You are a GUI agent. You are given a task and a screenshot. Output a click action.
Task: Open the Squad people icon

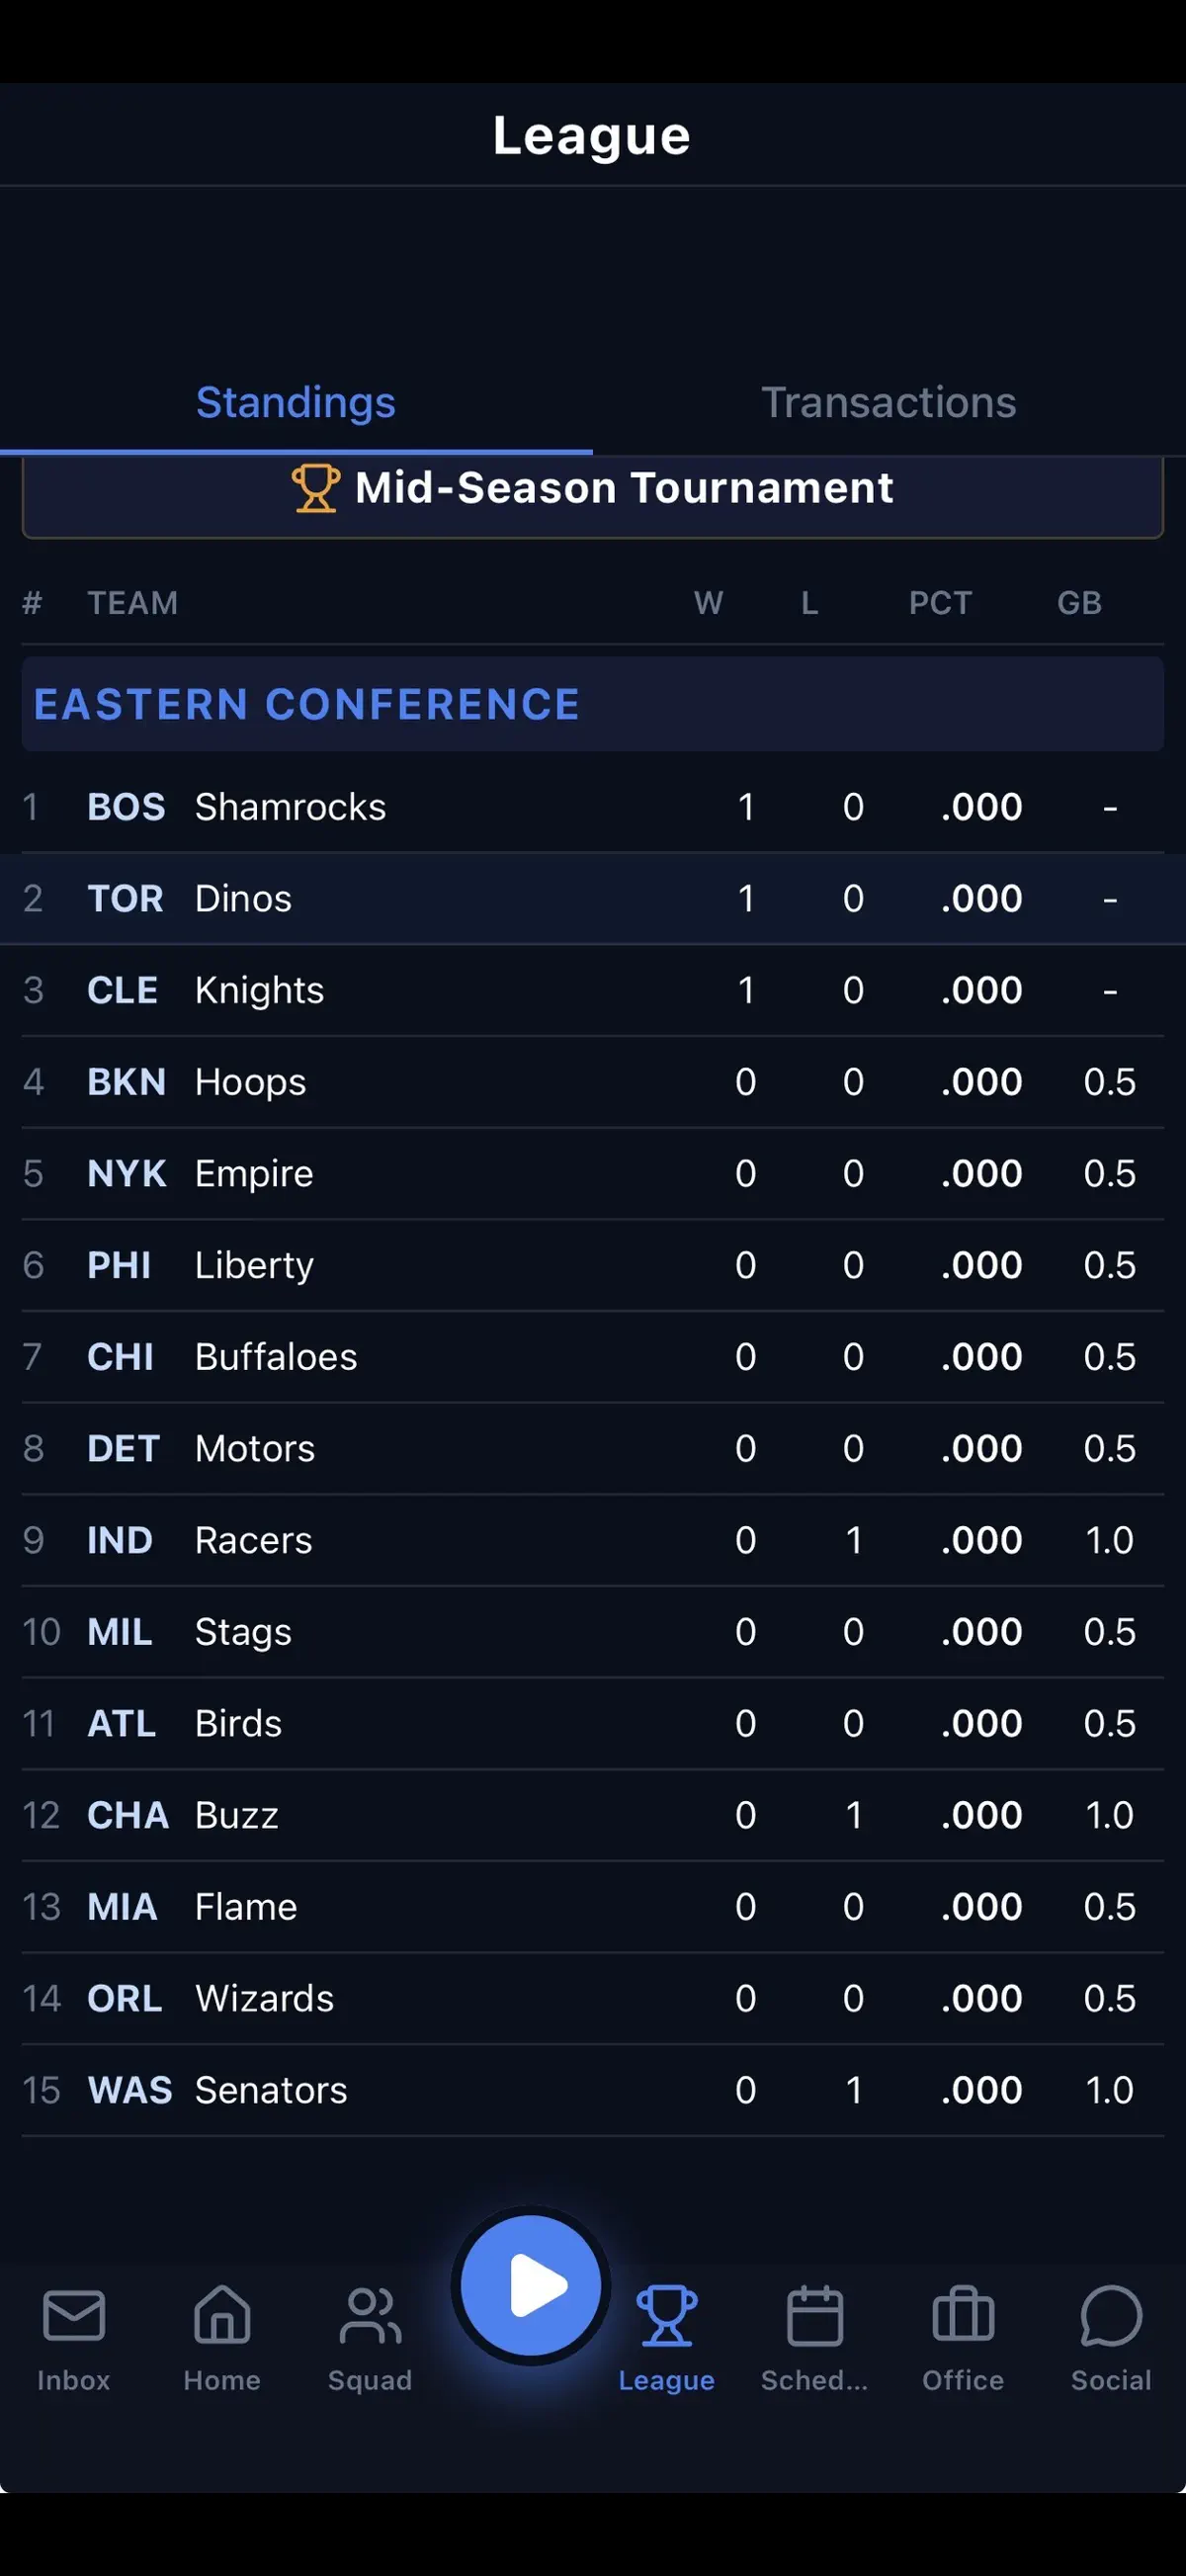pyautogui.click(x=370, y=2316)
